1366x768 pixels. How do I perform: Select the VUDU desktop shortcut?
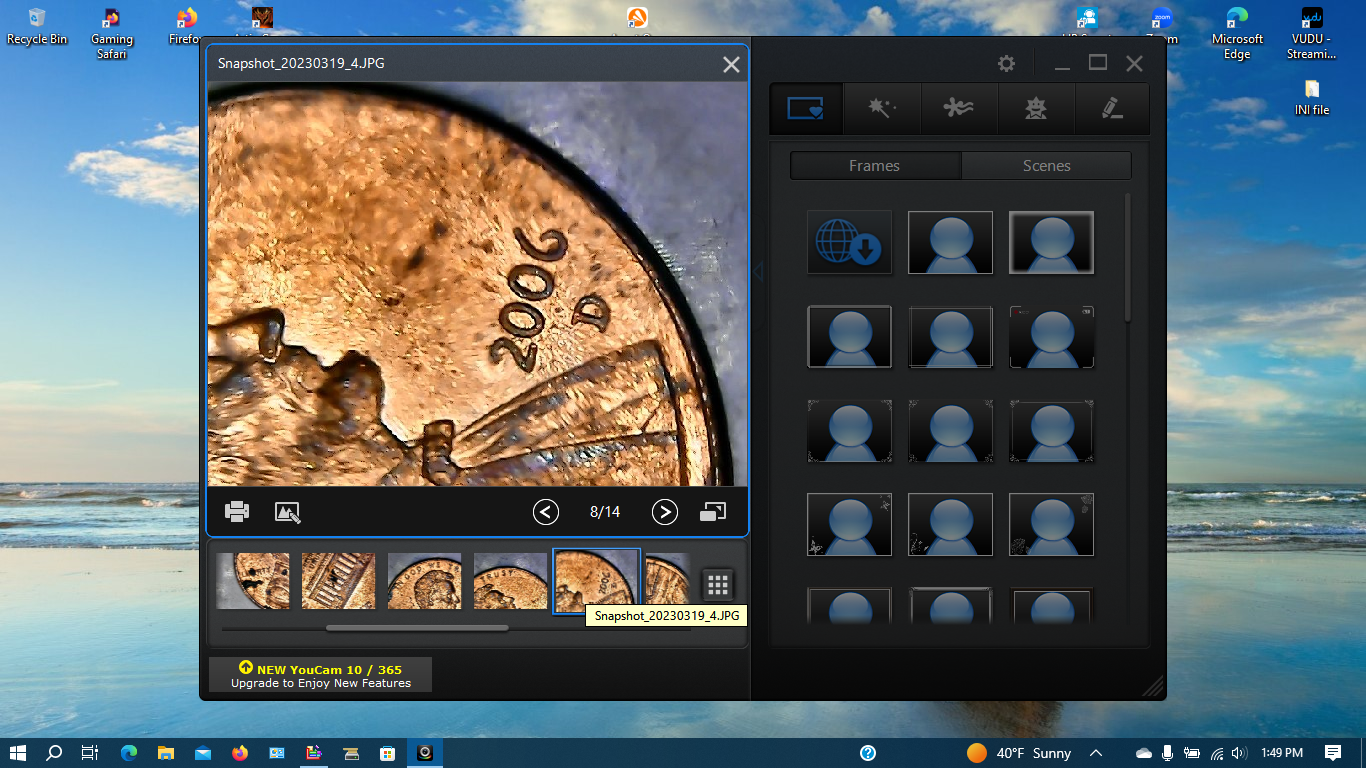click(x=1312, y=33)
